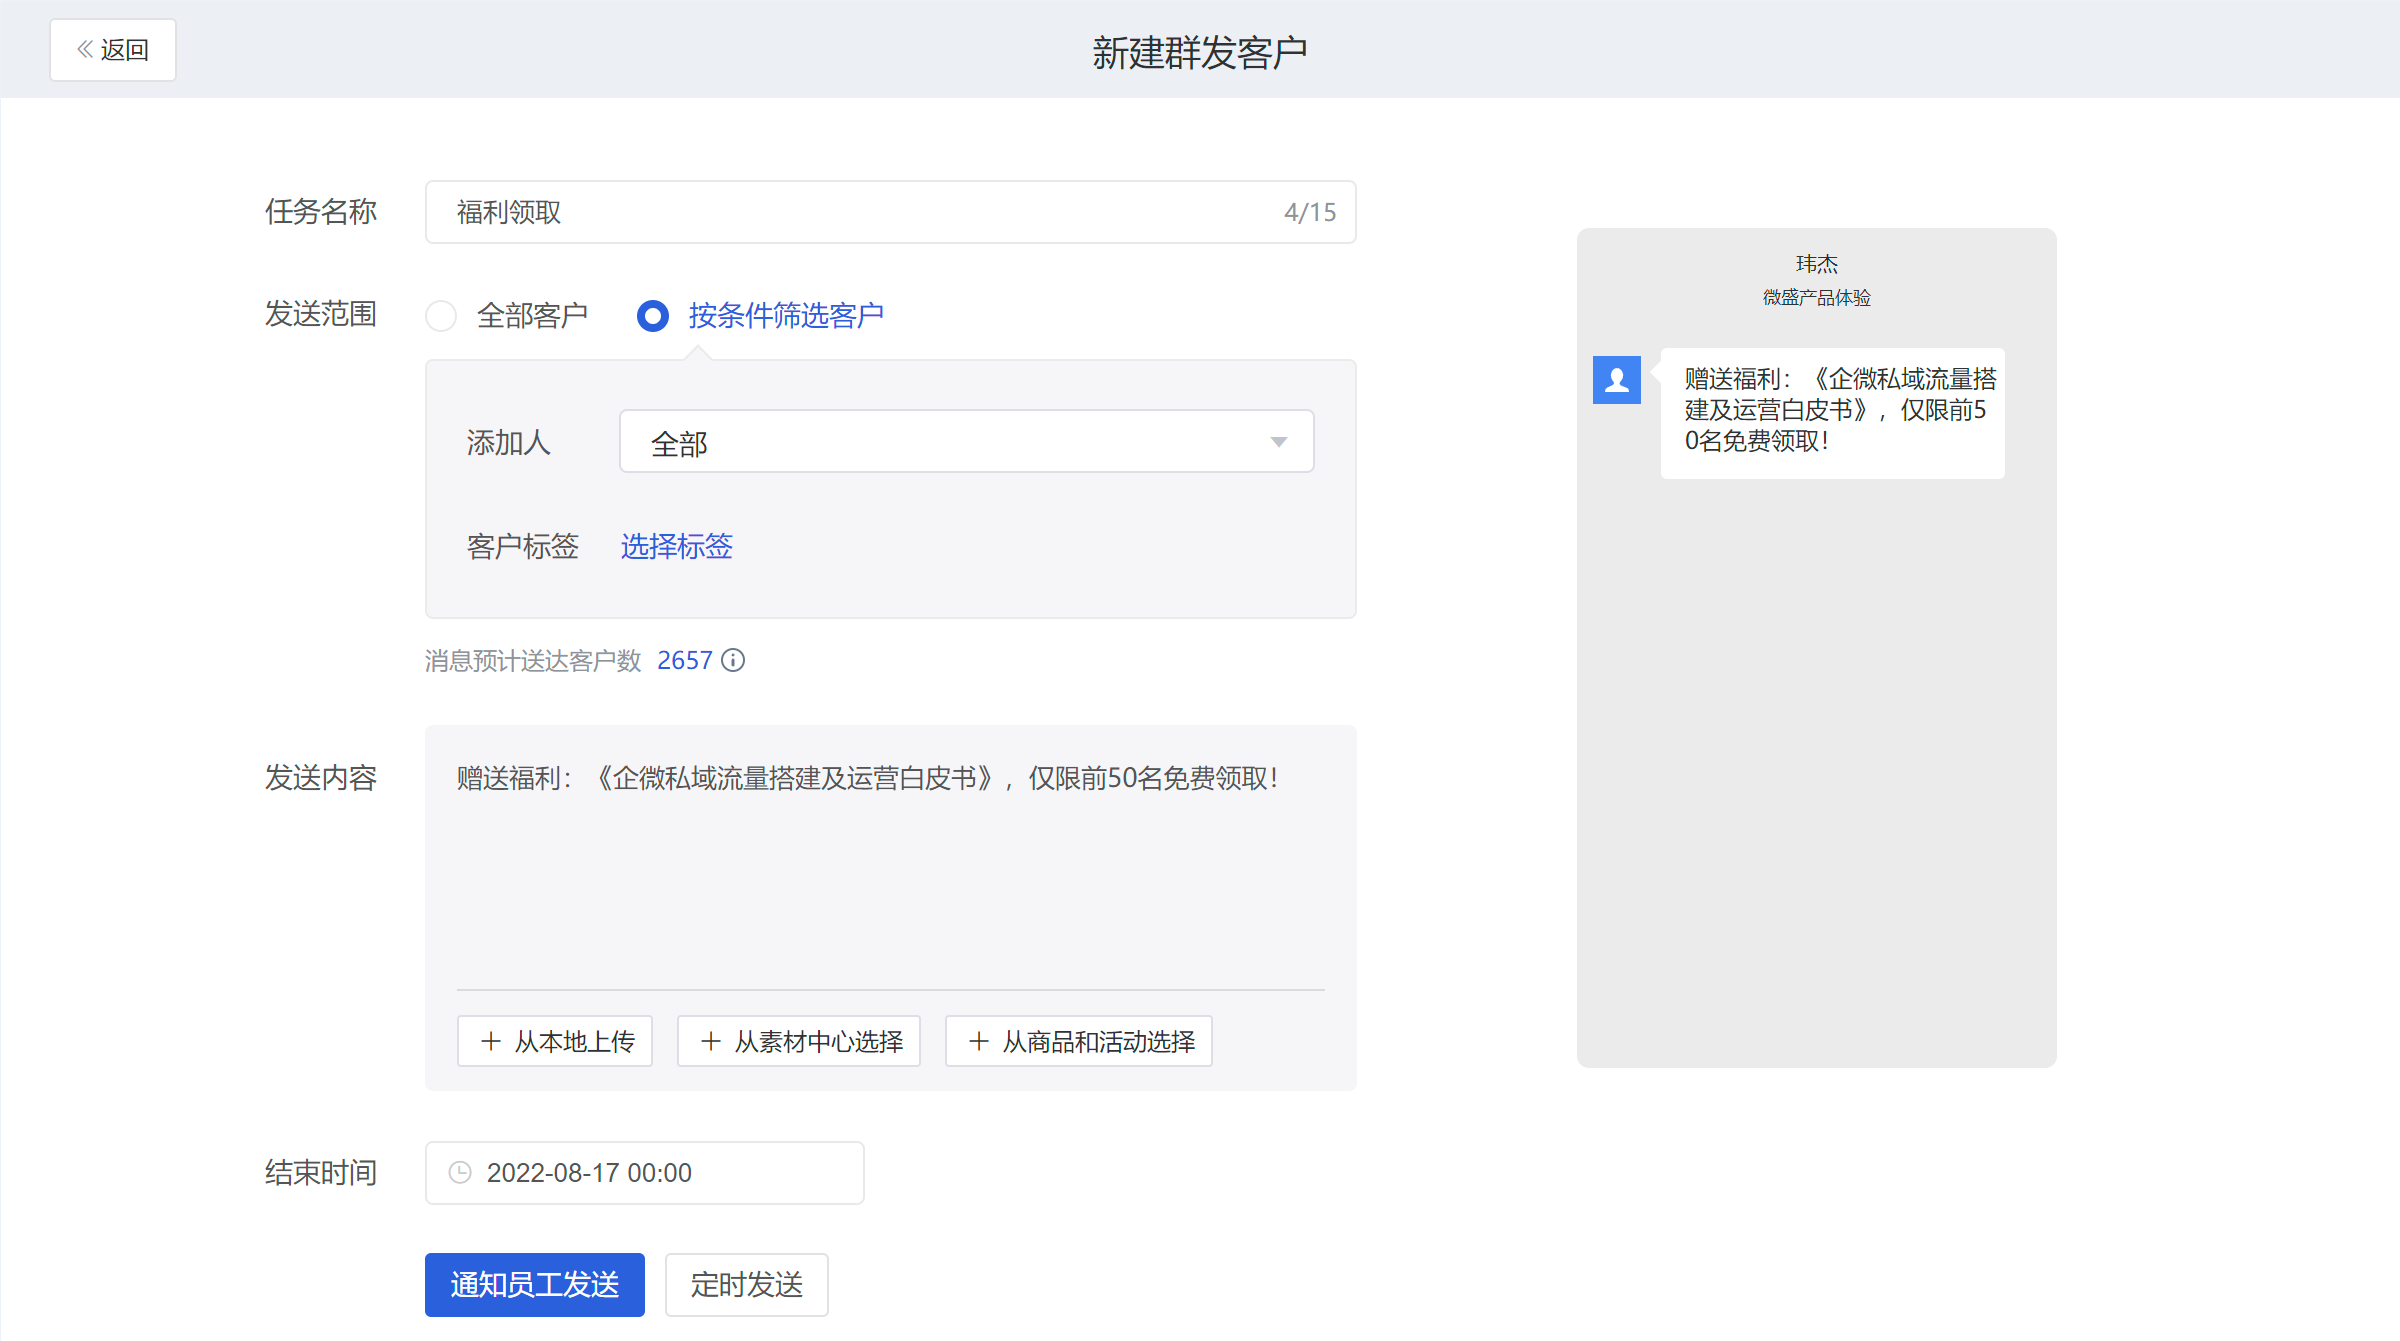Image resolution: width=2400 pixels, height=1341 pixels.
Task: Click the 定时发送 button
Action: (x=747, y=1285)
